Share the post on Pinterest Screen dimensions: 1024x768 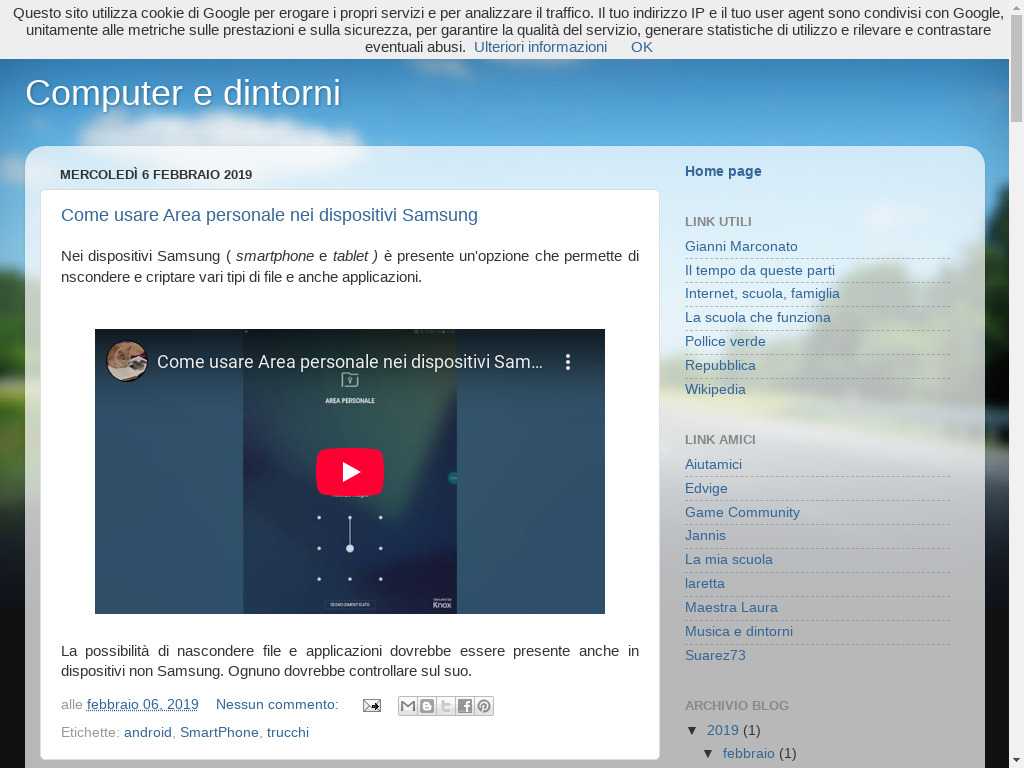point(484,706)
